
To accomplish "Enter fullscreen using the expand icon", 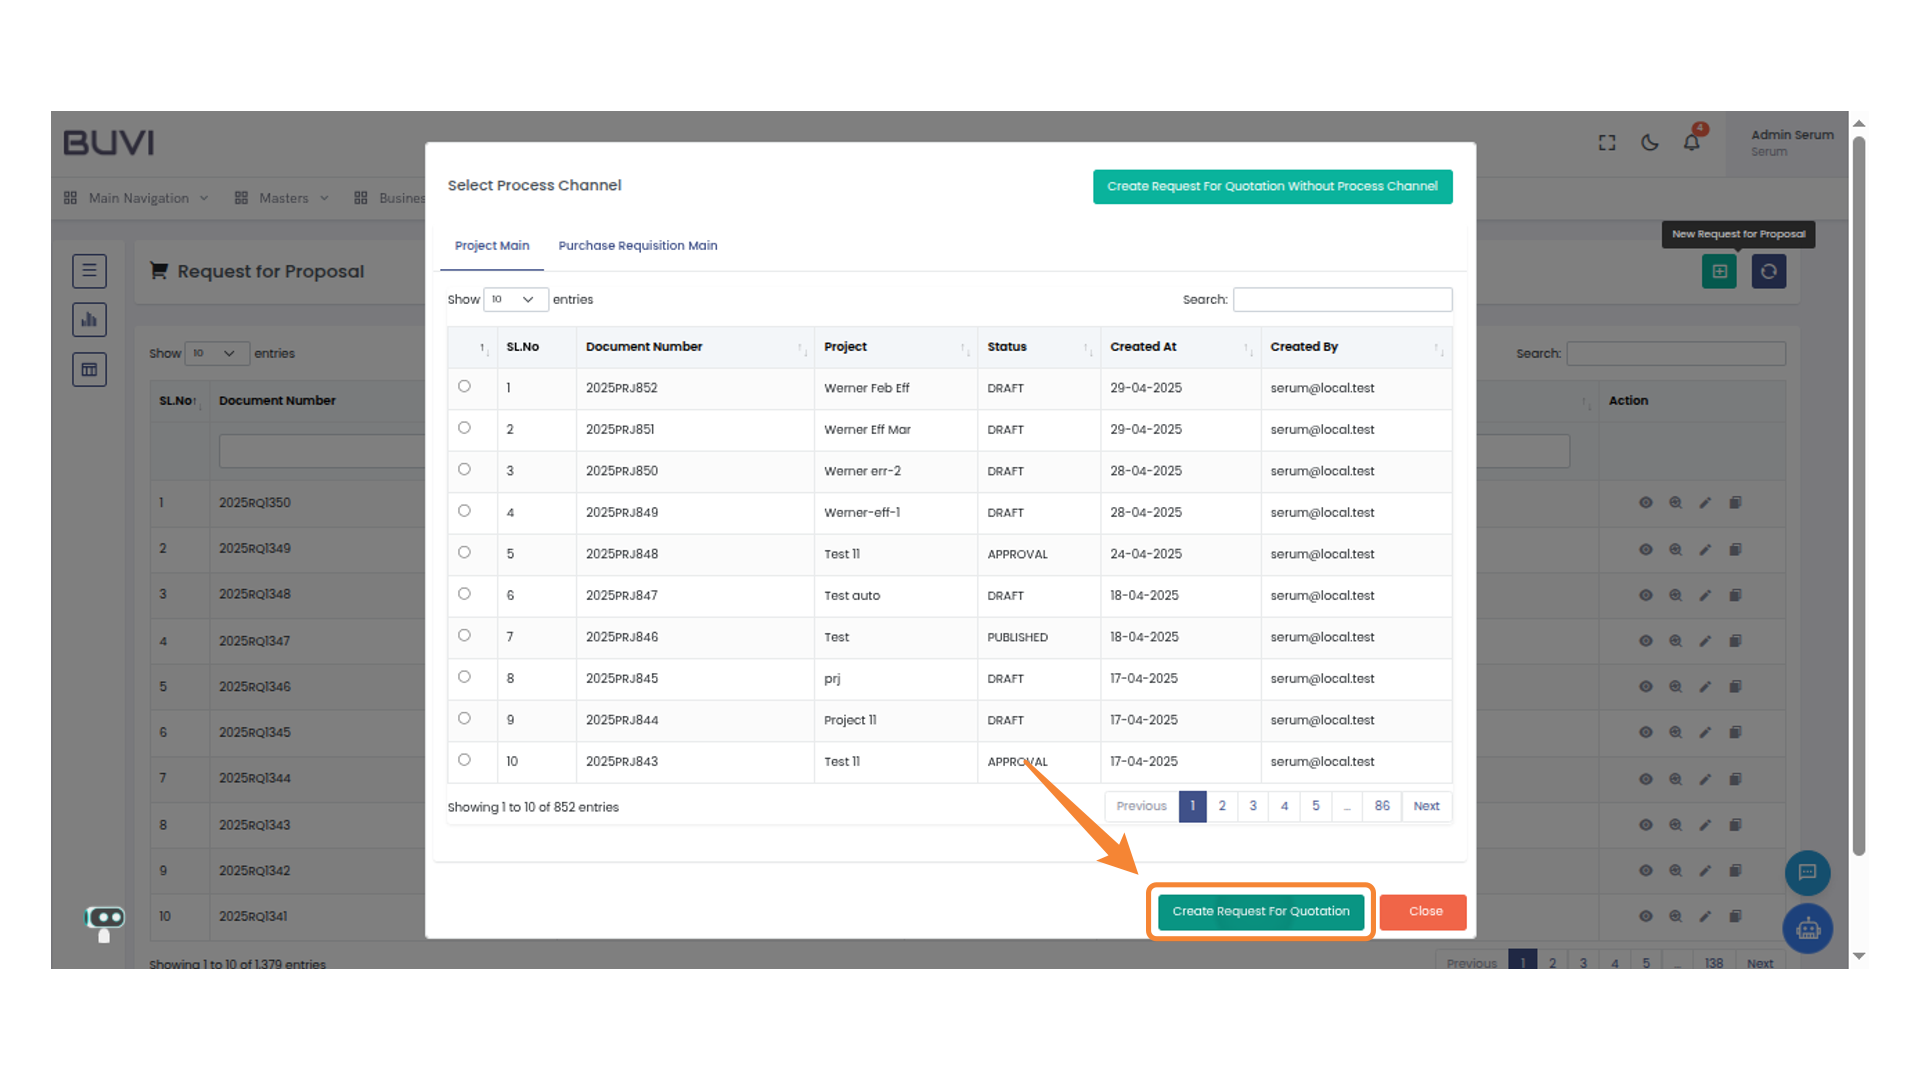I will point(1606,143).
